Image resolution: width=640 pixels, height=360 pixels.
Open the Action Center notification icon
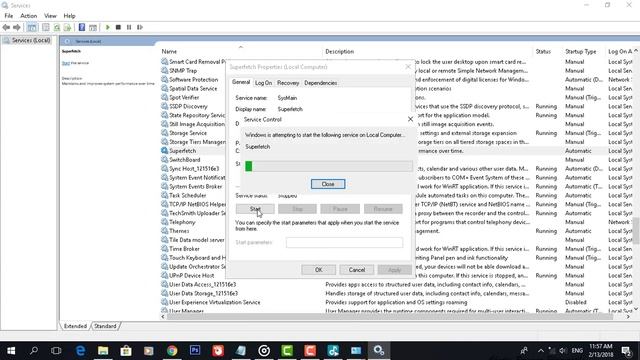click(626, 351)
